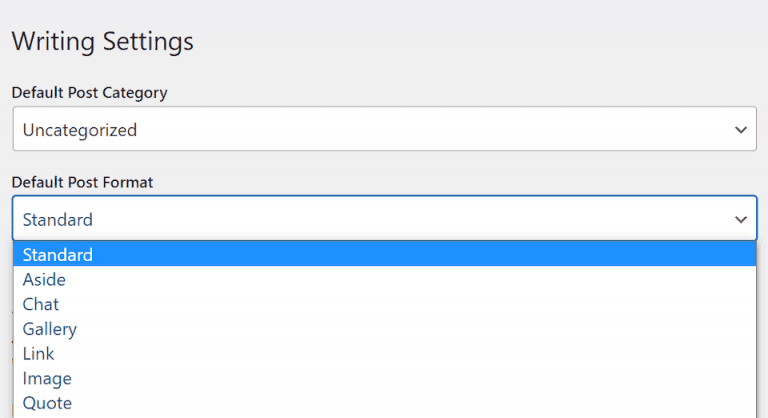
Task: Click the chevron arrow on Uncategorized dropdown
Action: point(741,130)
